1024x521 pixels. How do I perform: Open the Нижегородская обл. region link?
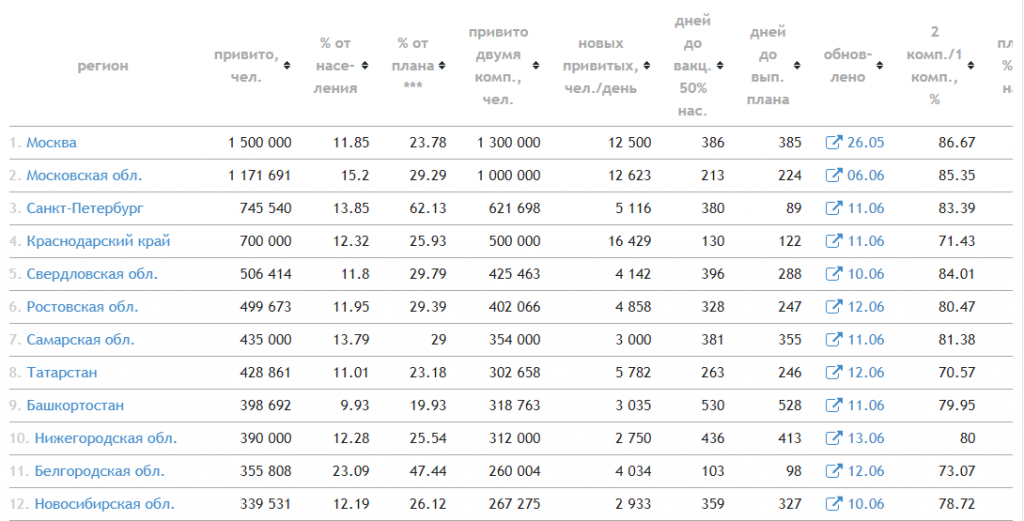106,438
